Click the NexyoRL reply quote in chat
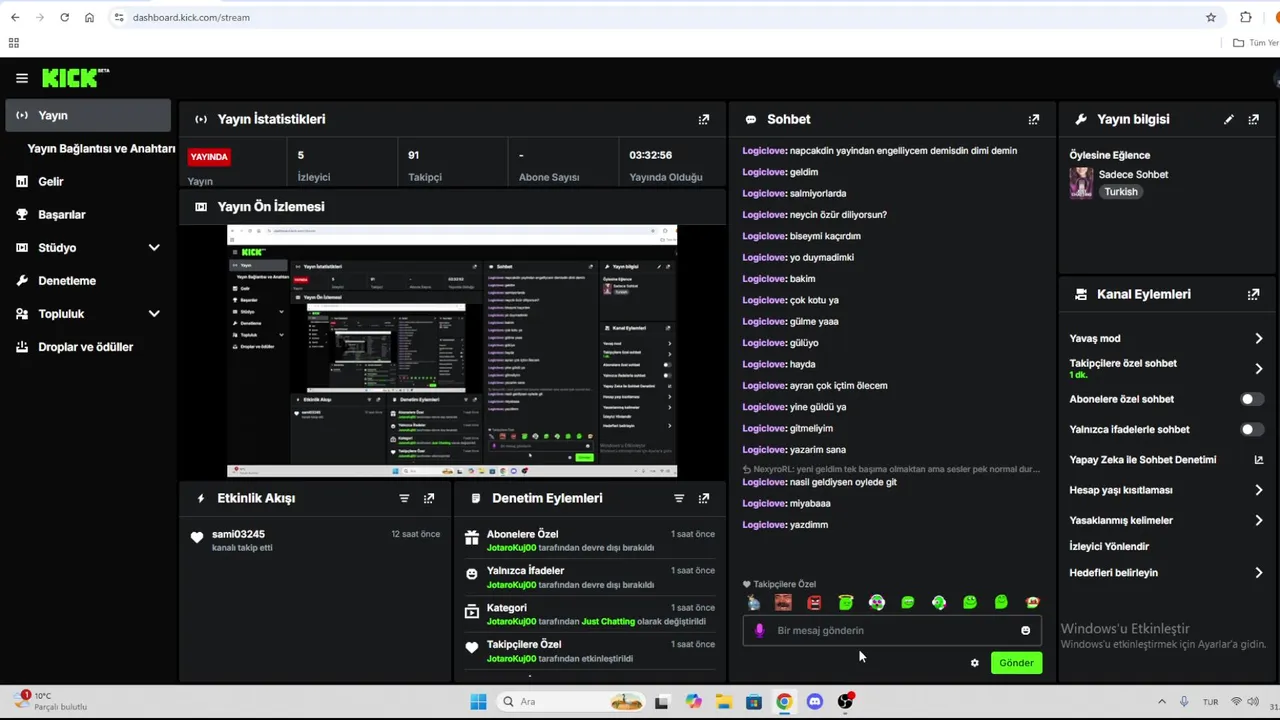1280x720 pixels. pos(891,469)
